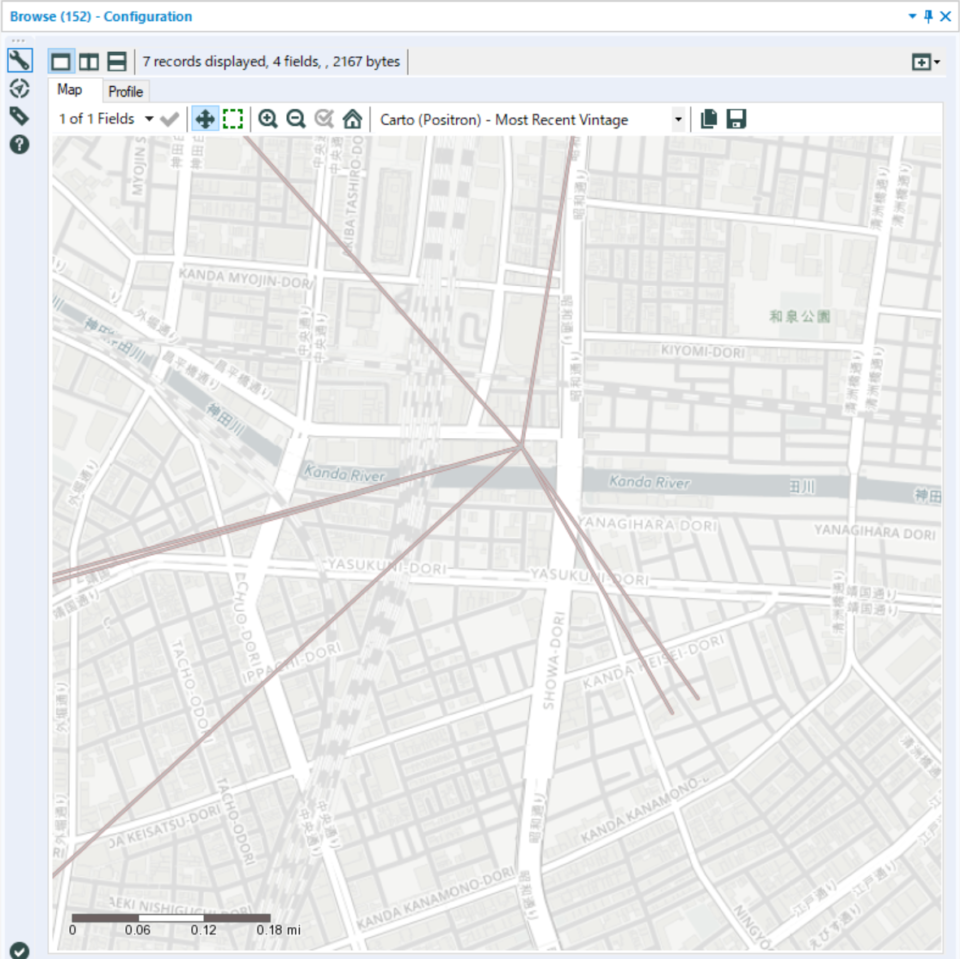Open the Annotation tag icon
This screenshot has width=960, height=959.
tap(19, 116)
